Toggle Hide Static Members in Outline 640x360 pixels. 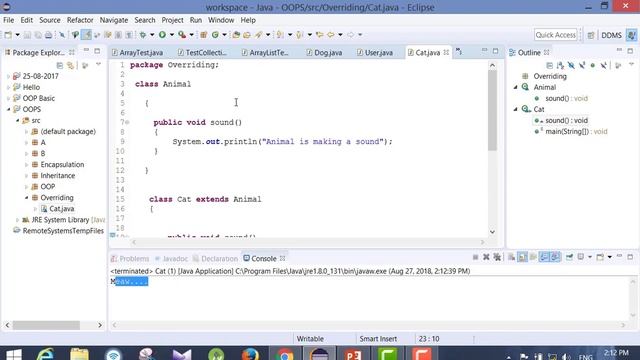582,65
